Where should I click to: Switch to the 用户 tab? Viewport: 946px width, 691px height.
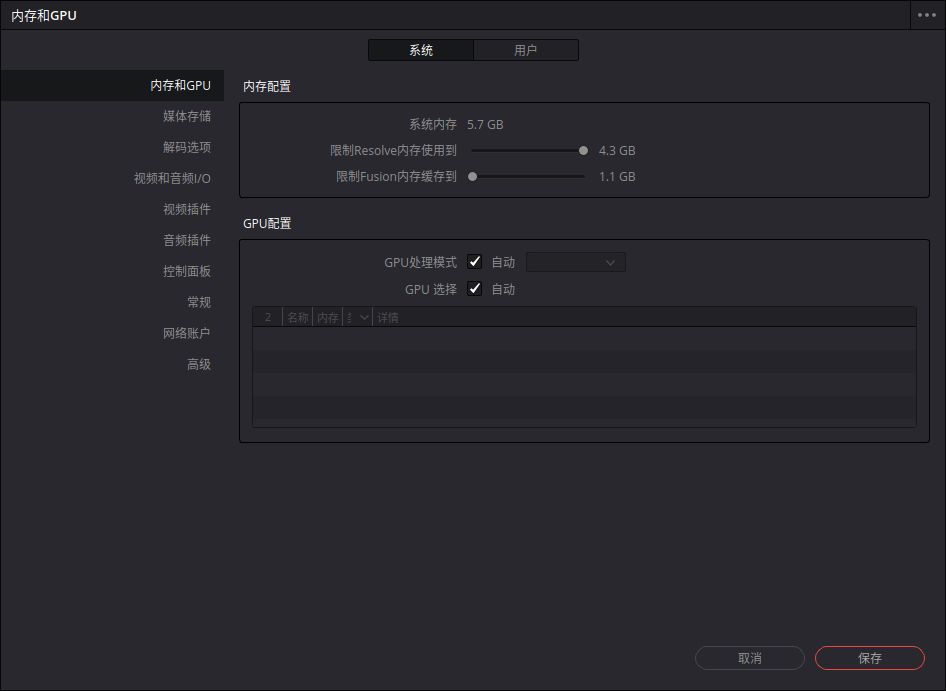coord(526,49)
